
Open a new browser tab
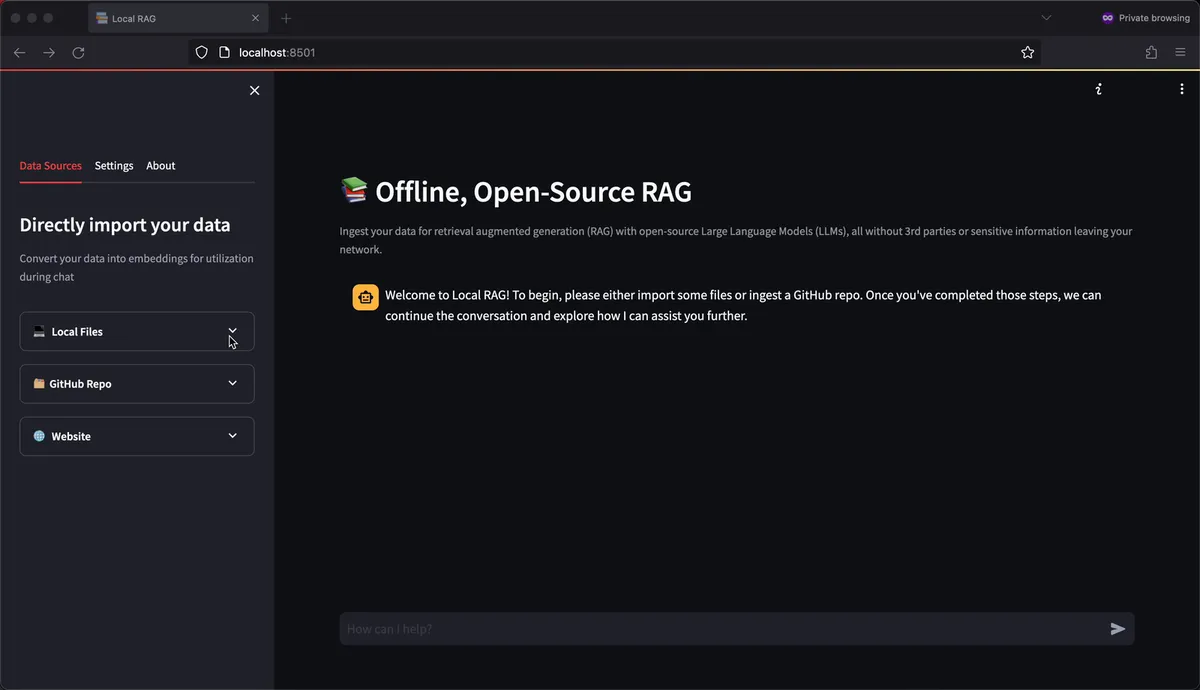coord(286,18)
